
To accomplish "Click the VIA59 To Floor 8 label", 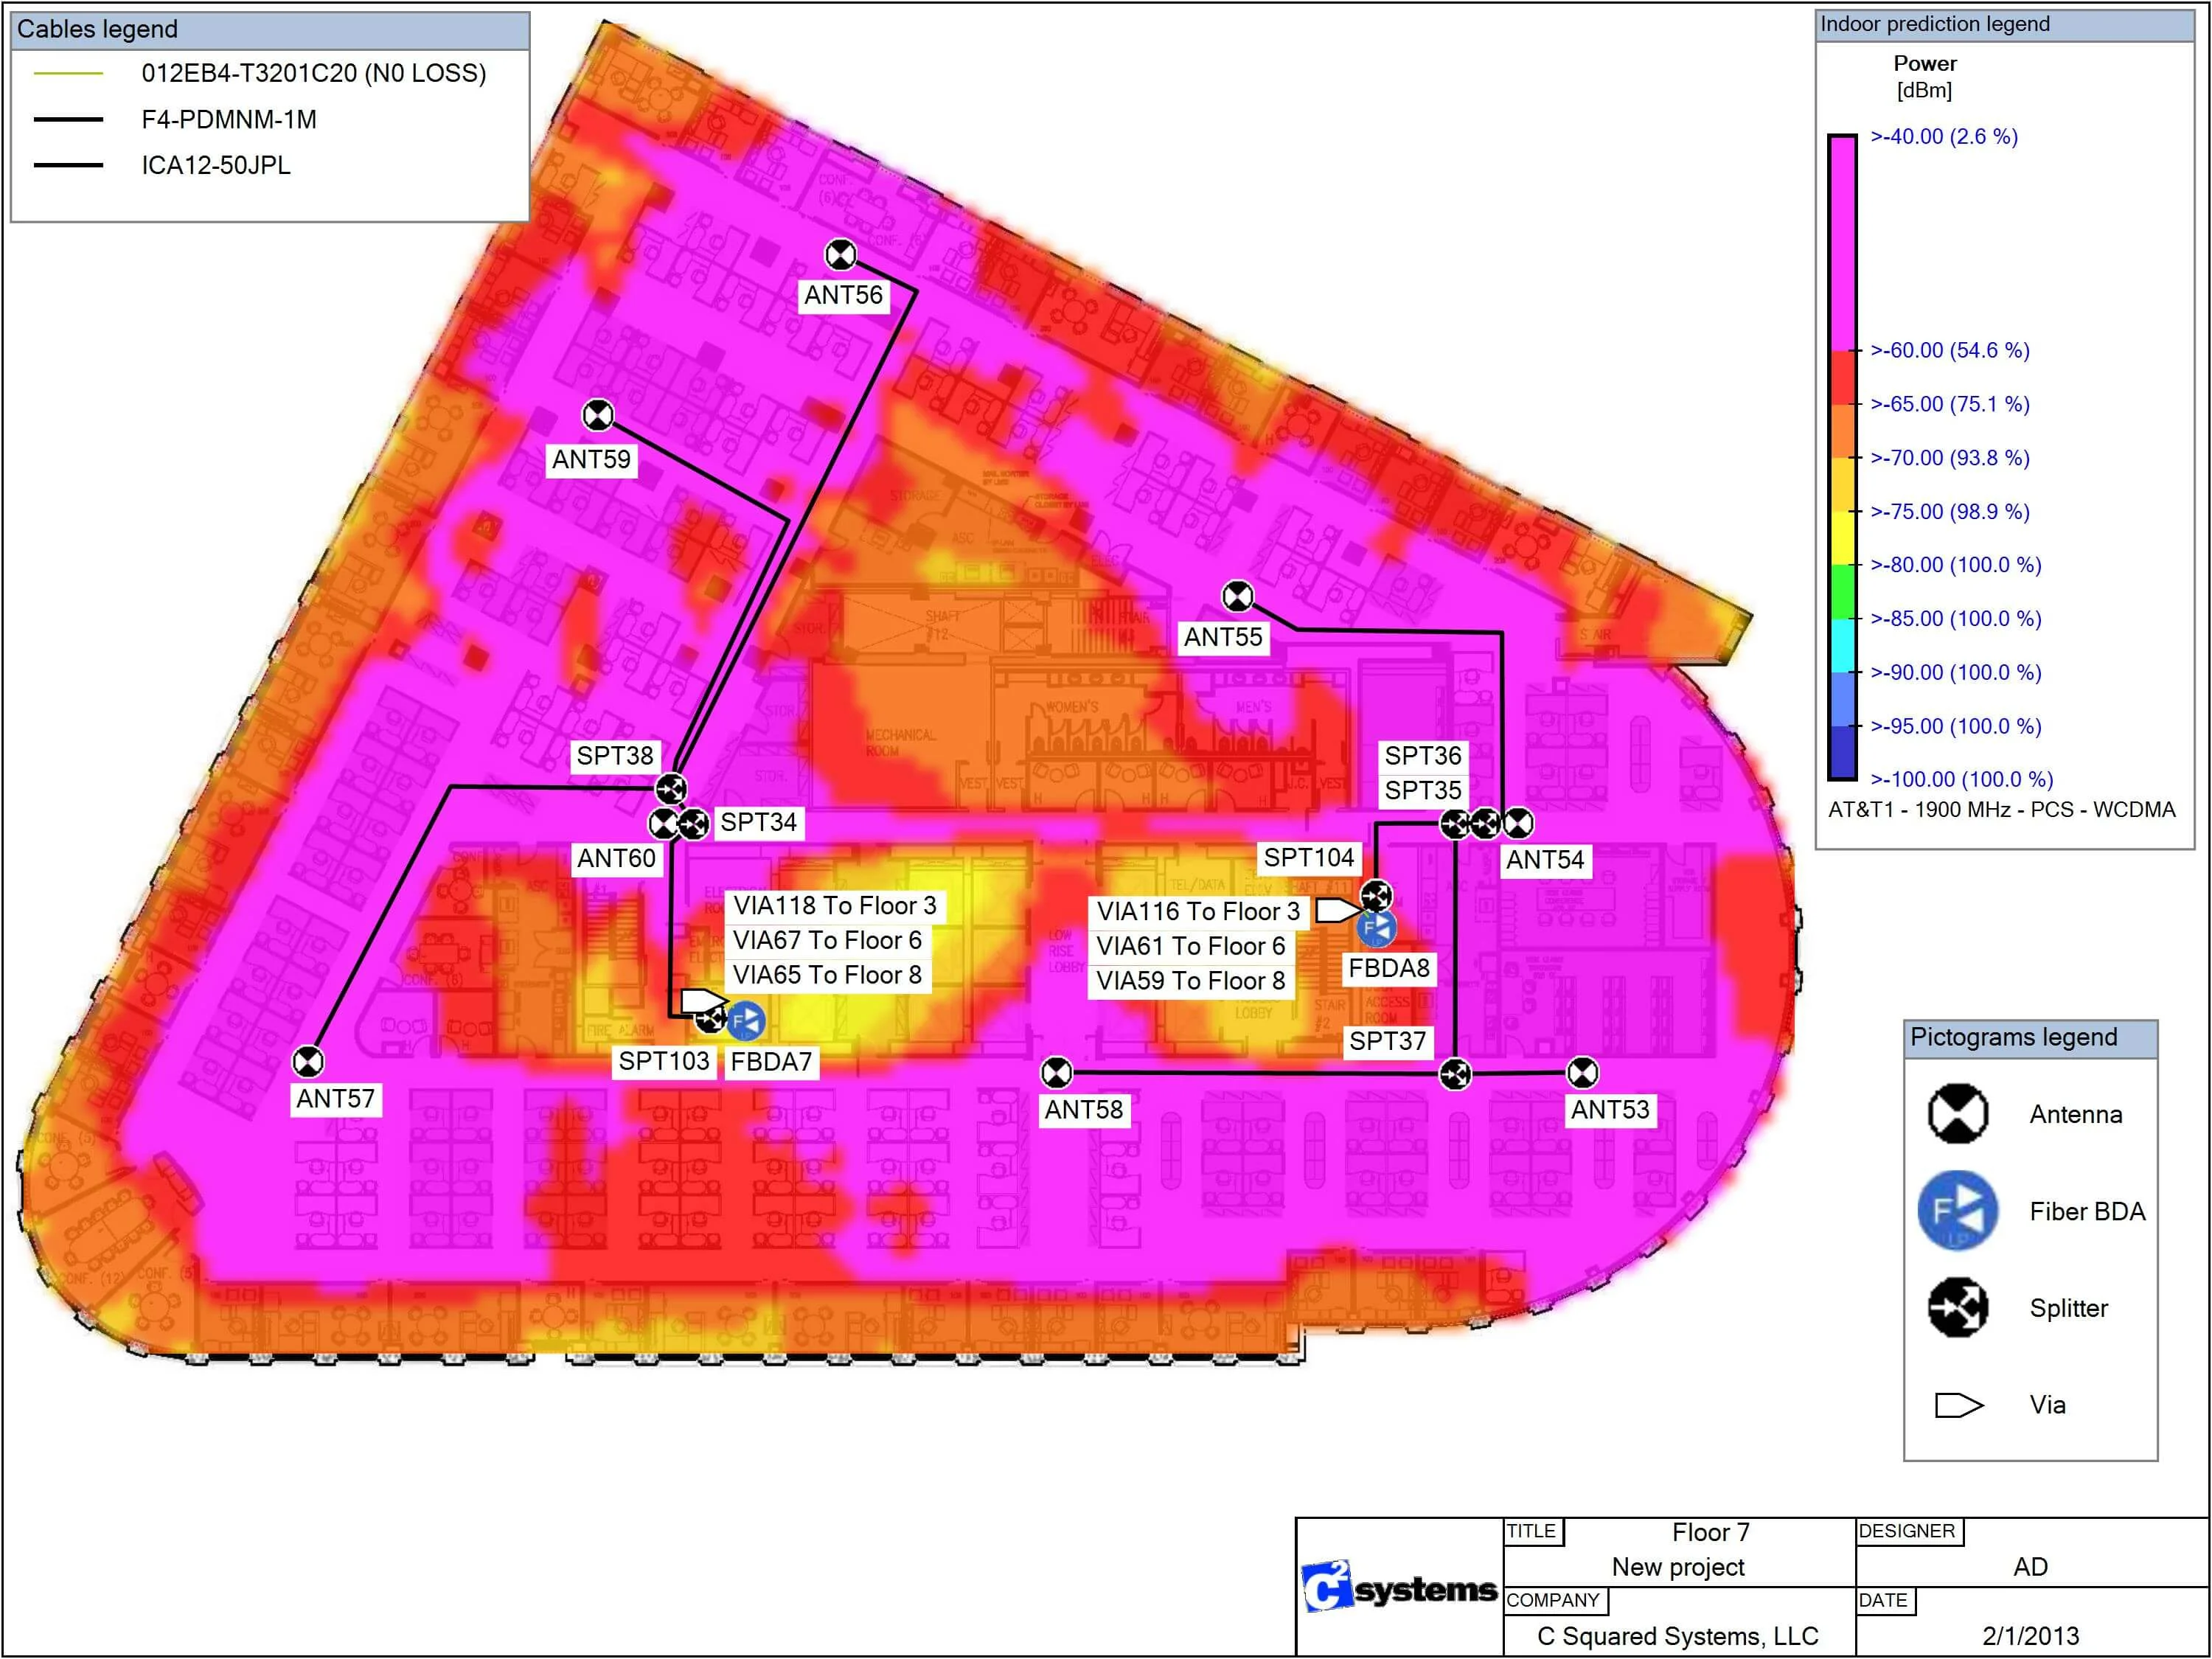I will pos(1190,981).
